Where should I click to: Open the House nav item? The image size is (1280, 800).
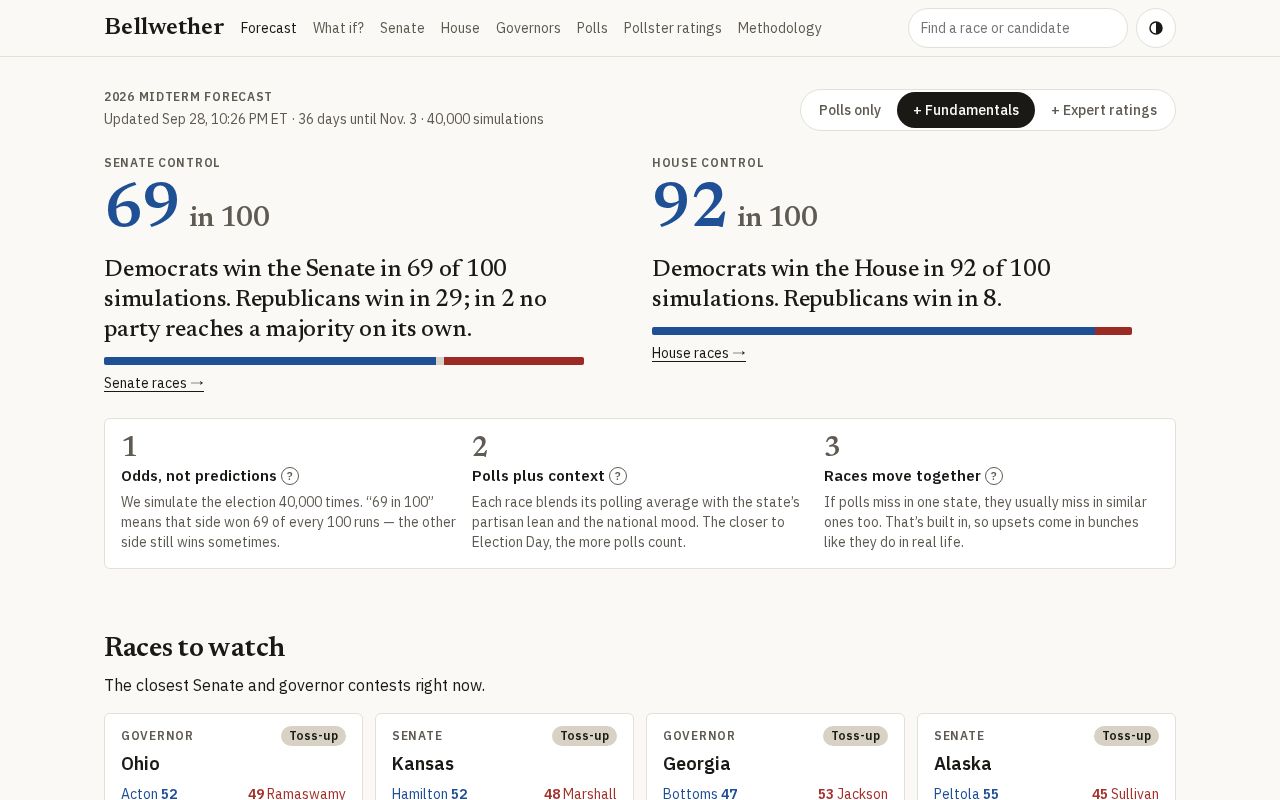460,28
